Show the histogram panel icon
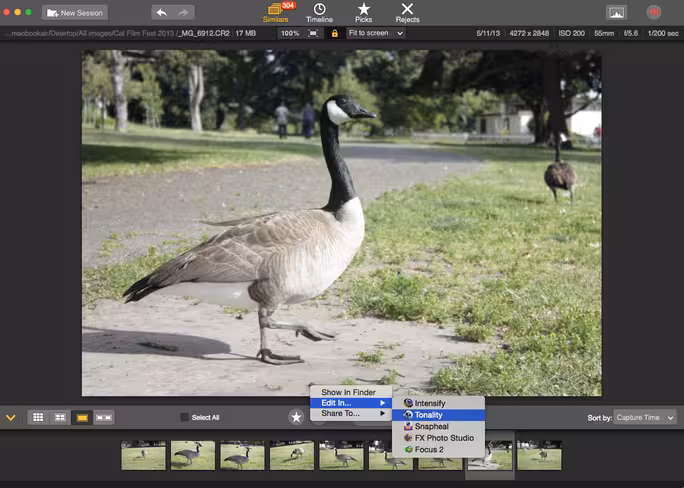Viewport: 684px width, 488px height. pos(616,13)
